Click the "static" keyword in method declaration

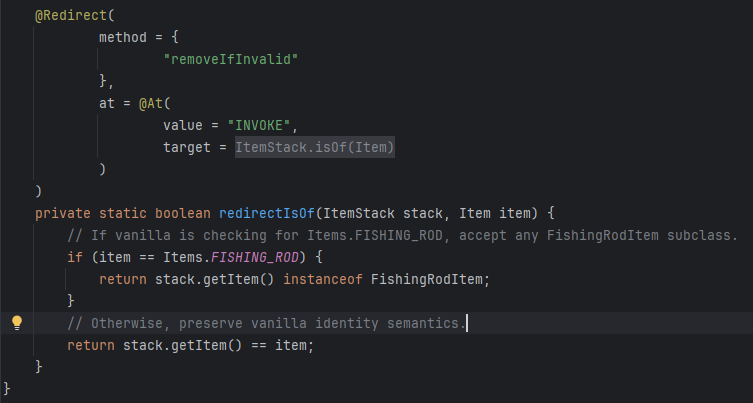pos(125,213)
